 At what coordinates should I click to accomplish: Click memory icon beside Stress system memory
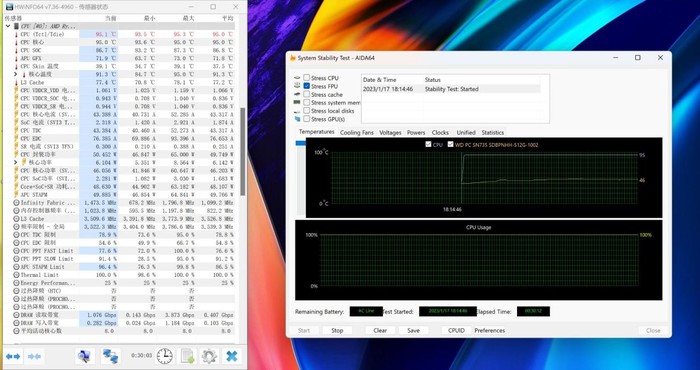click(x=297, y=102)
